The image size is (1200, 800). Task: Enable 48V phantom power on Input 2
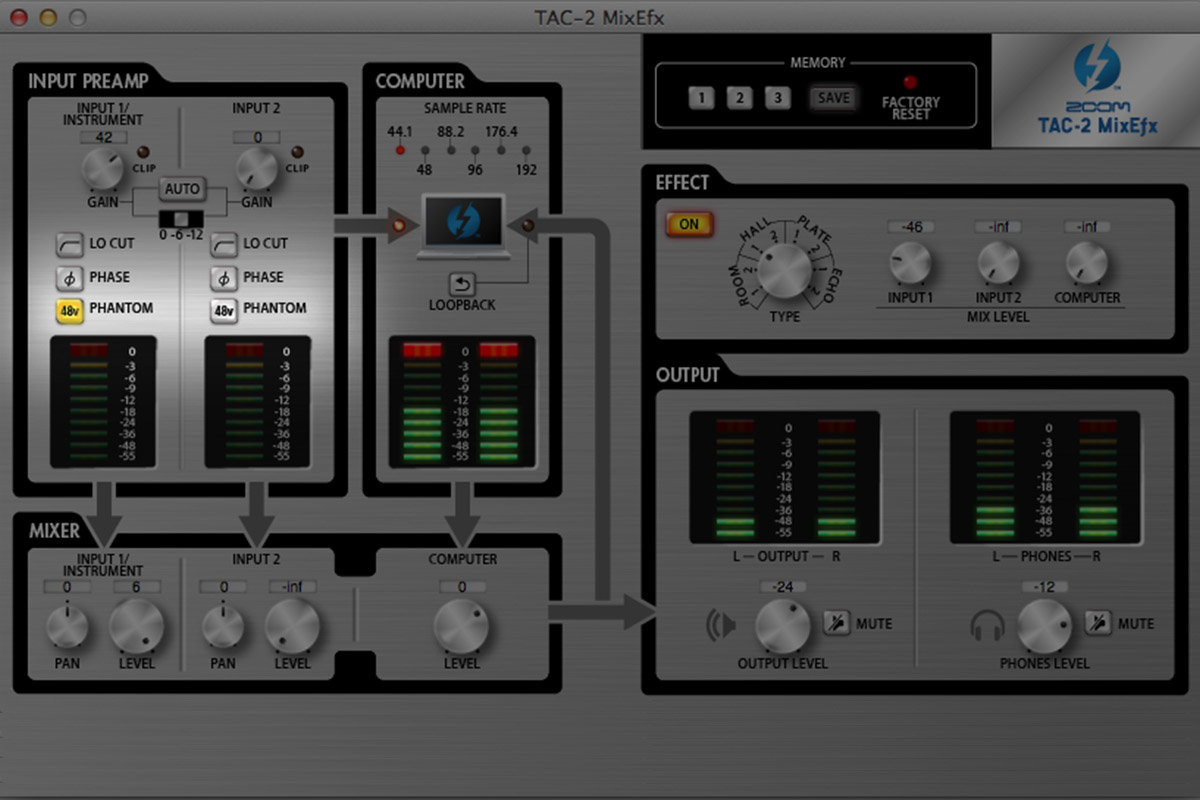pos(224,310)
